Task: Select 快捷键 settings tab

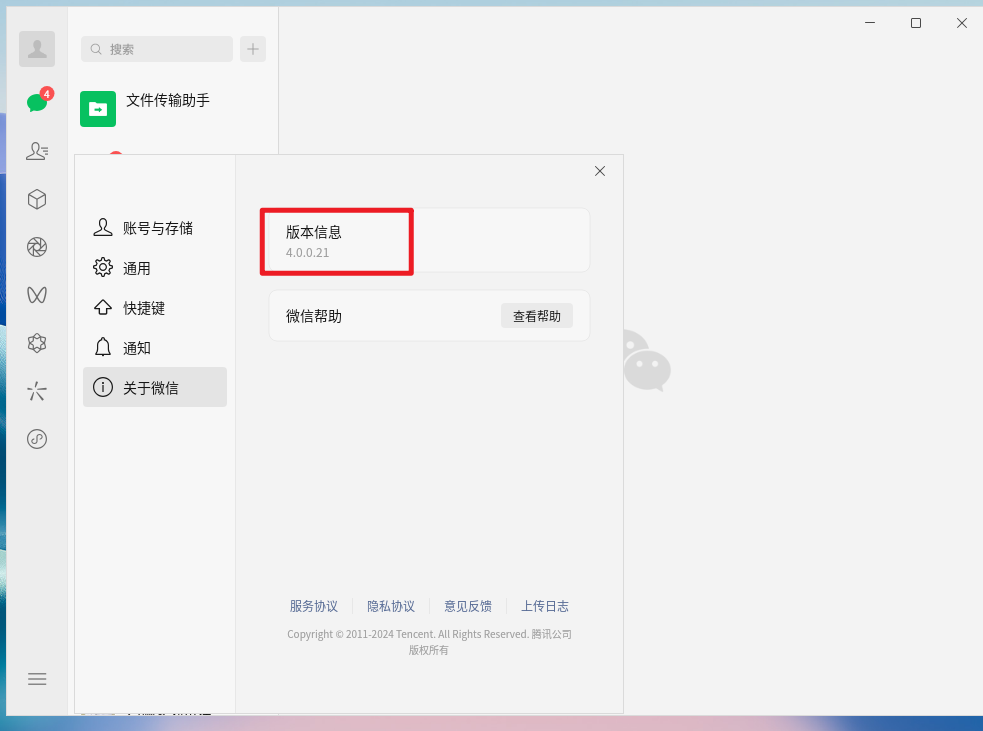Action: pos(155,308)
